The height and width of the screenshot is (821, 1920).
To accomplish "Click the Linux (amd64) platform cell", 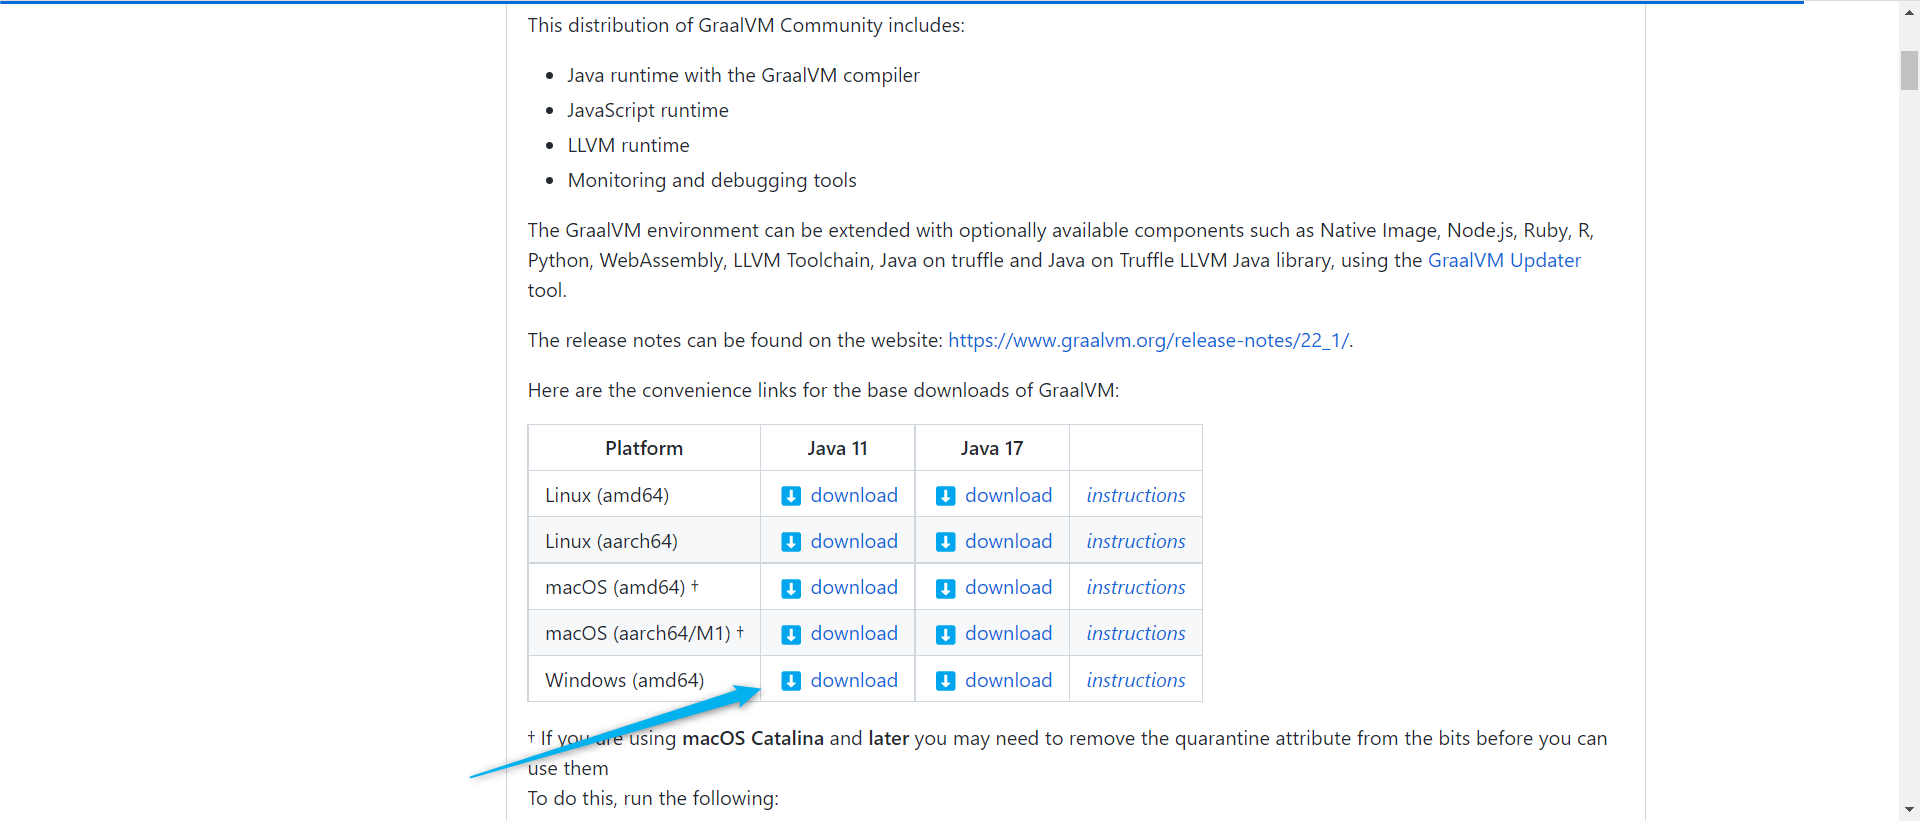I will 644,495.
